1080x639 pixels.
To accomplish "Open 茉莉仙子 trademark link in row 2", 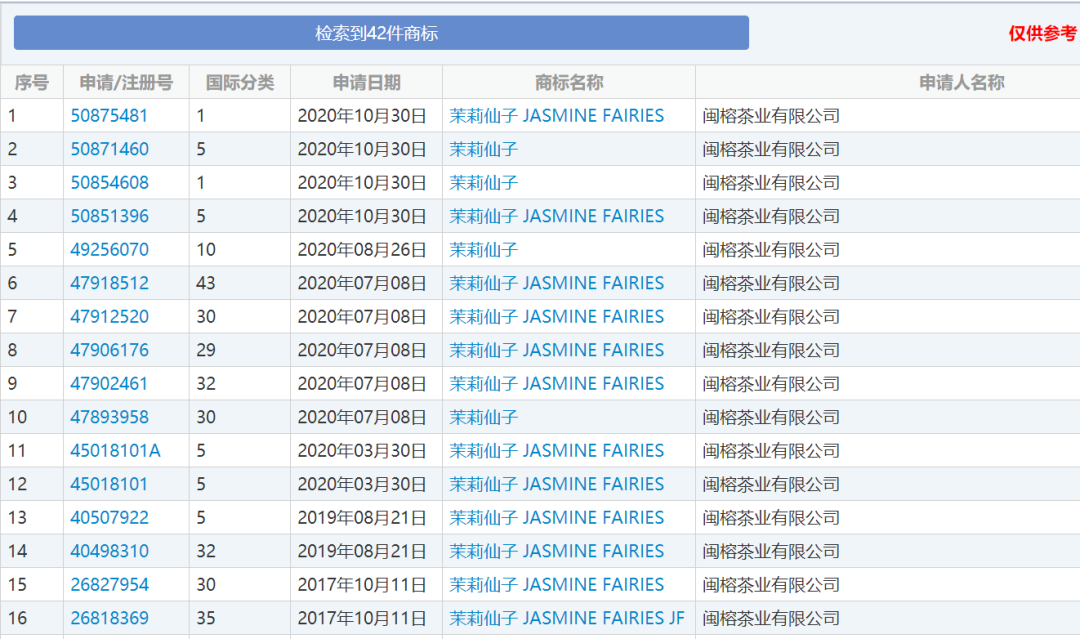I will (x=484, y=149).
